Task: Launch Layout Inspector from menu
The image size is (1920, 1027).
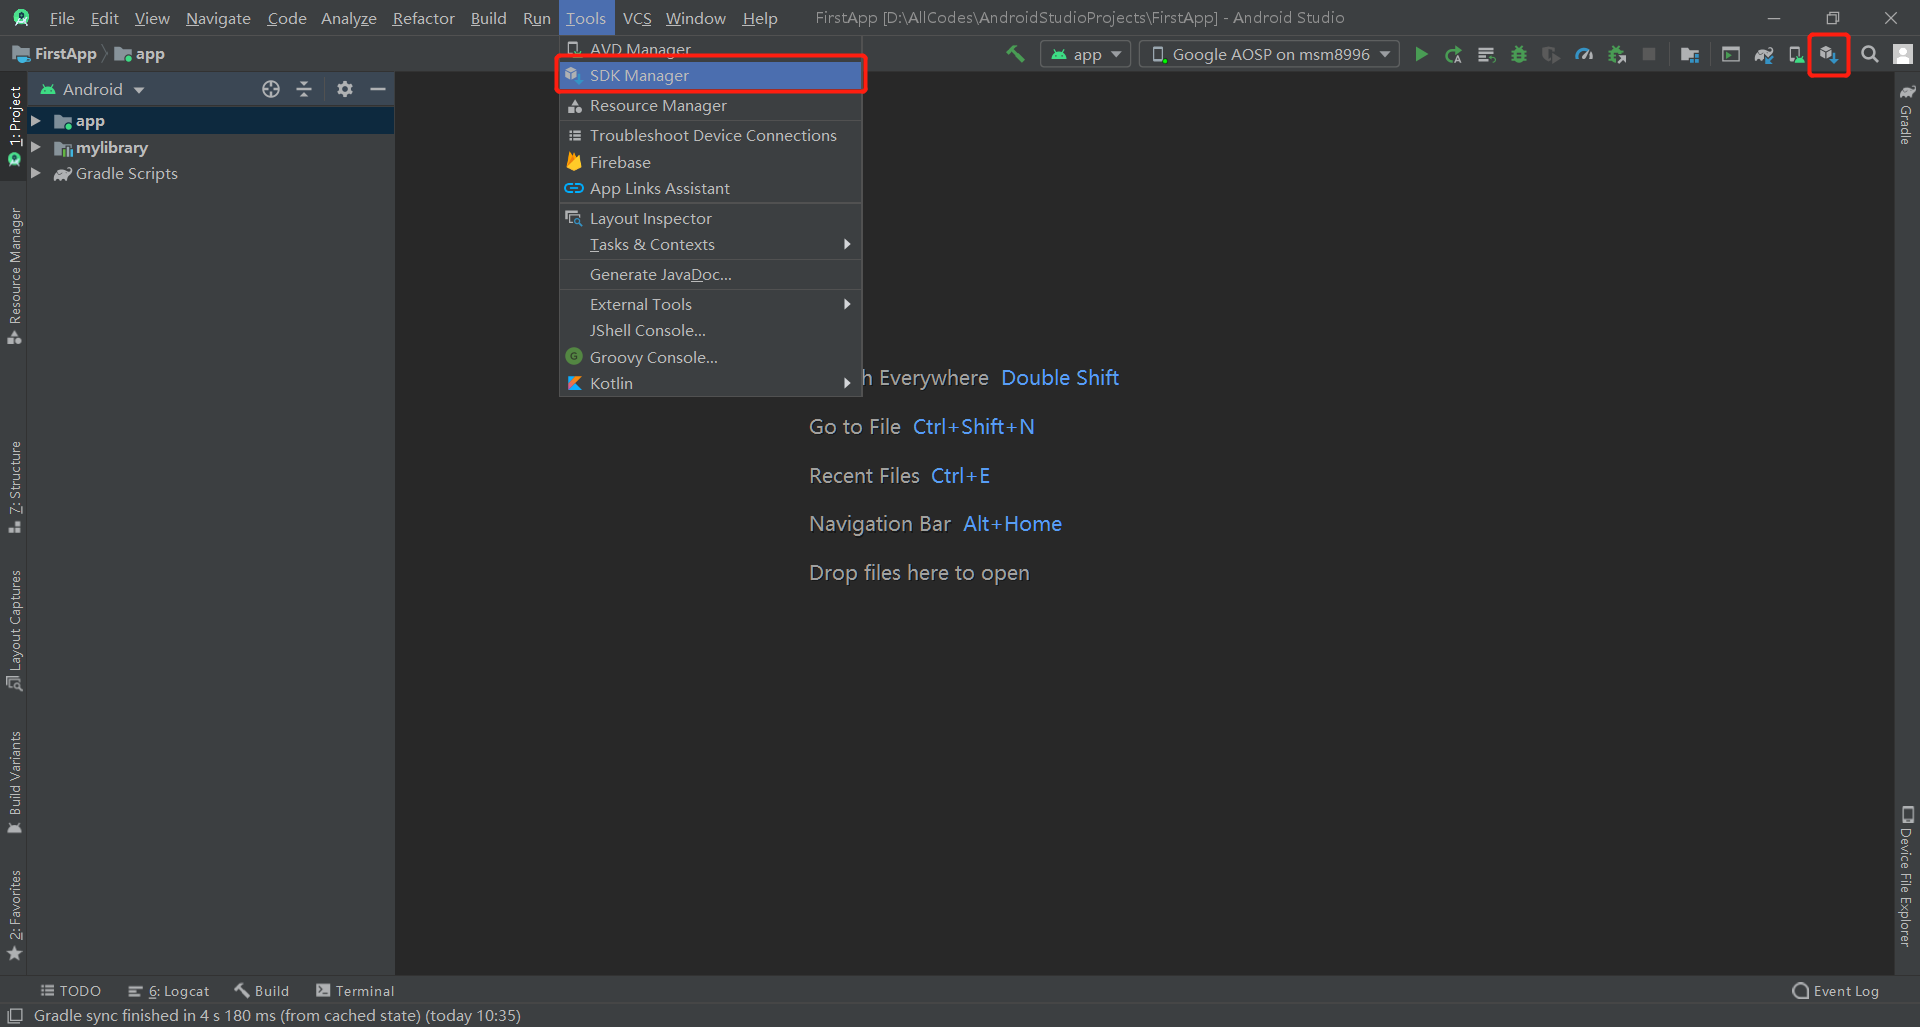Action: coord(710,218)
